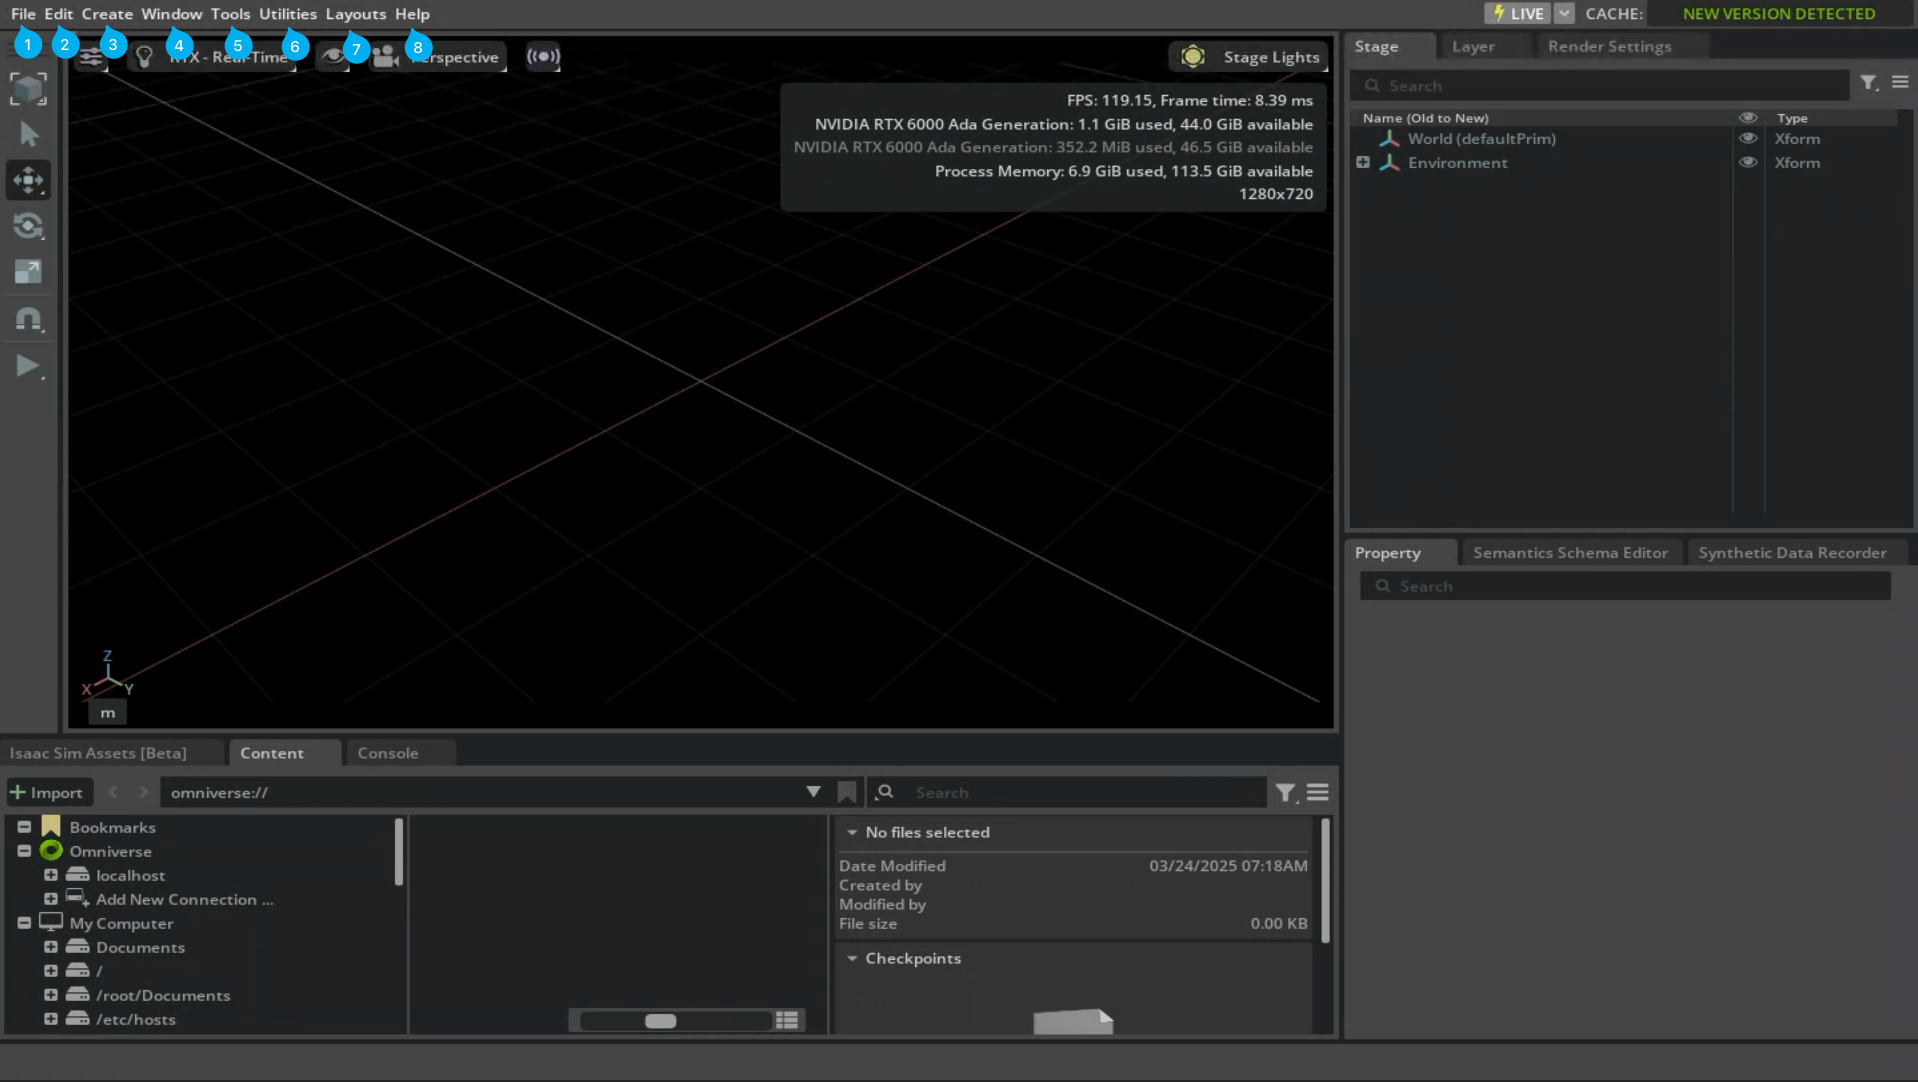
Task: Open the Edit menu
Action: point(58,14)
